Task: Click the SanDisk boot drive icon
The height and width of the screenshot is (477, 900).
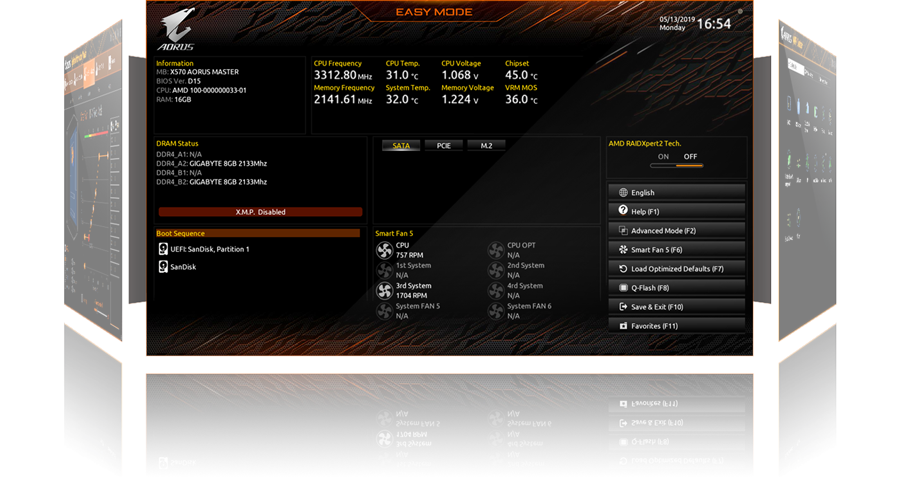Action: [x=163, y=266]
